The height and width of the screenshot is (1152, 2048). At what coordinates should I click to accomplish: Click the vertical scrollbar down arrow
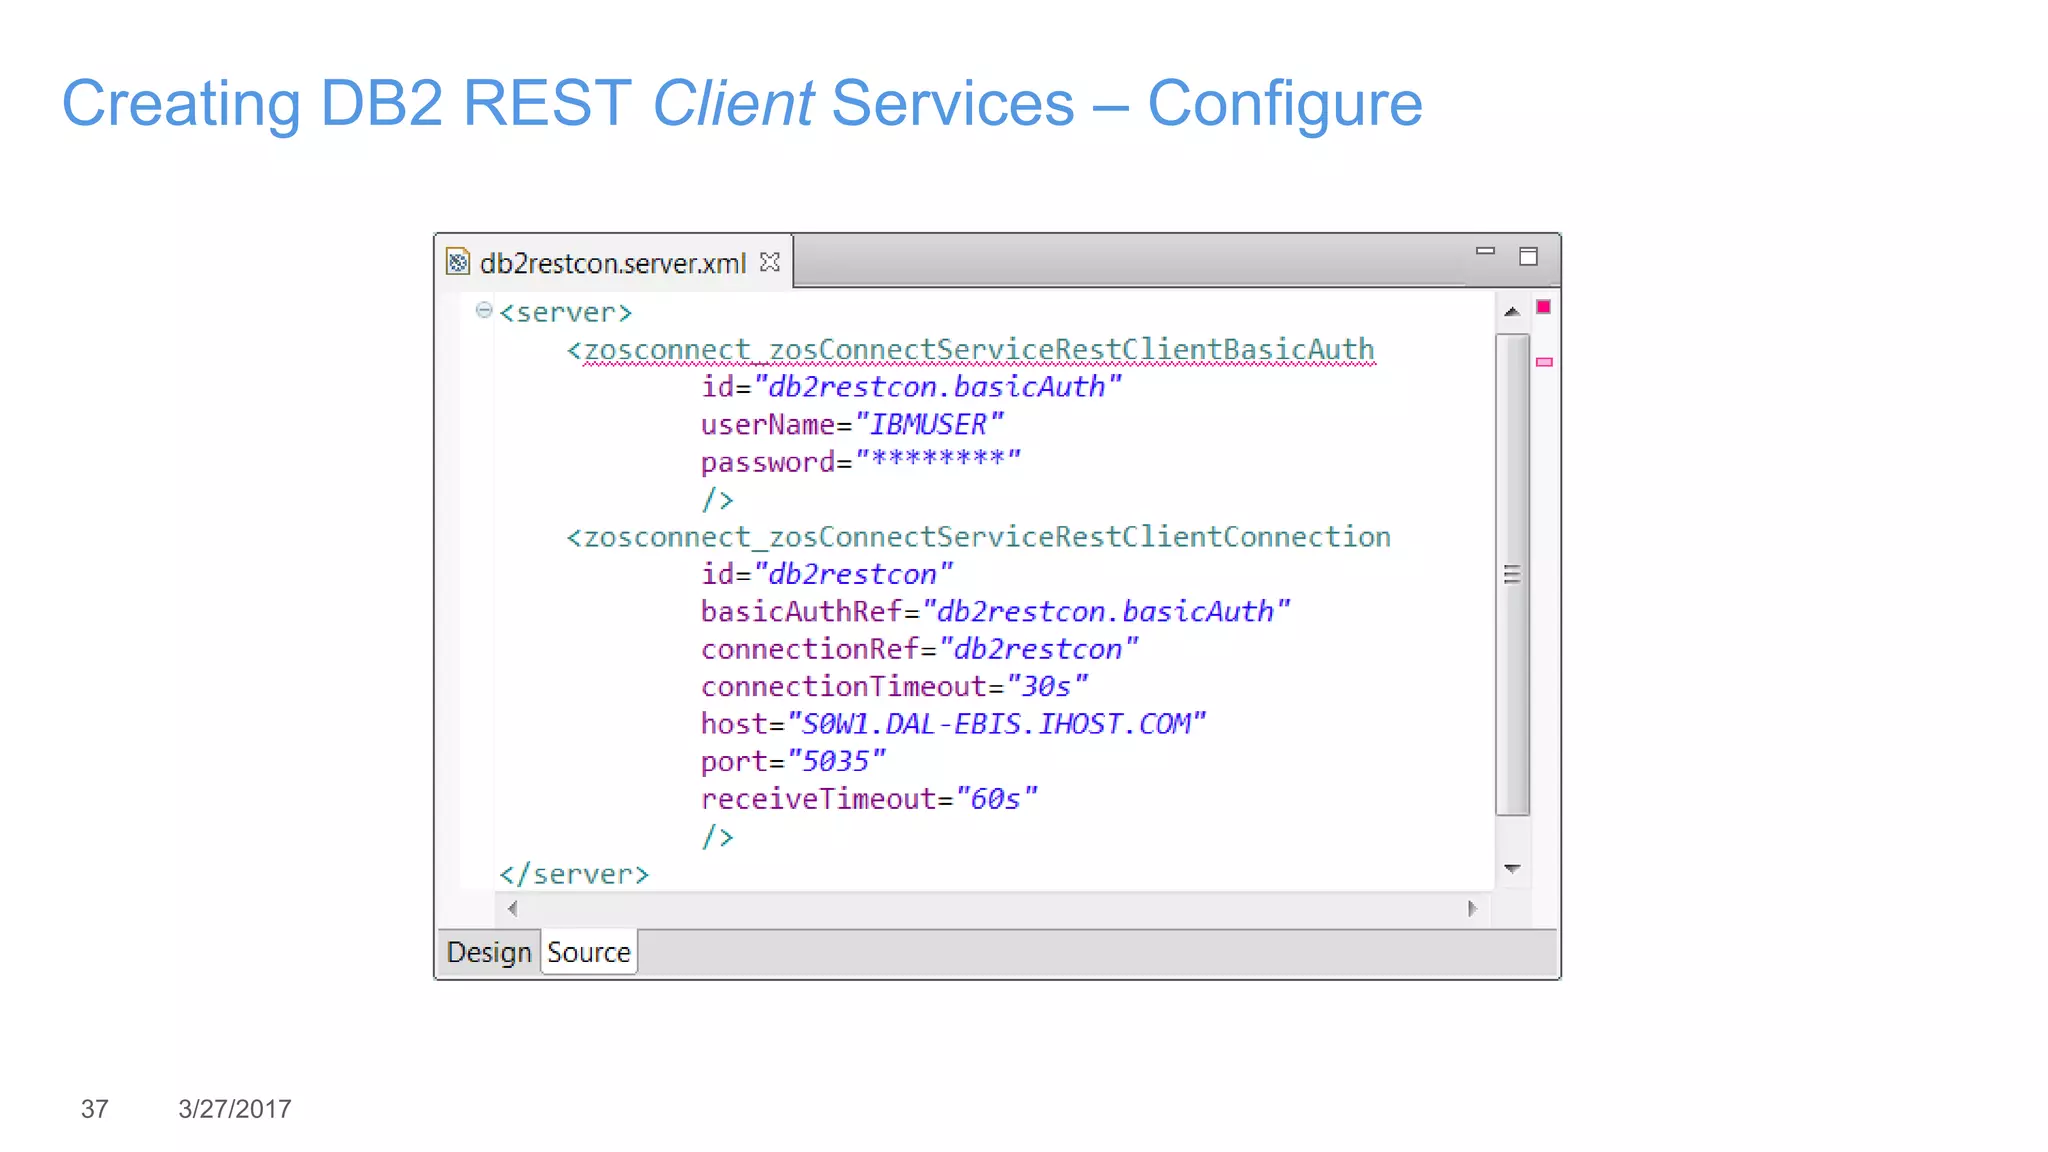point(1512,868)
